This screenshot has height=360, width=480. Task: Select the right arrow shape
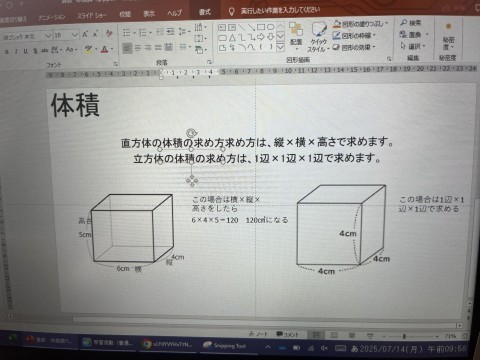tap(261, 37)
